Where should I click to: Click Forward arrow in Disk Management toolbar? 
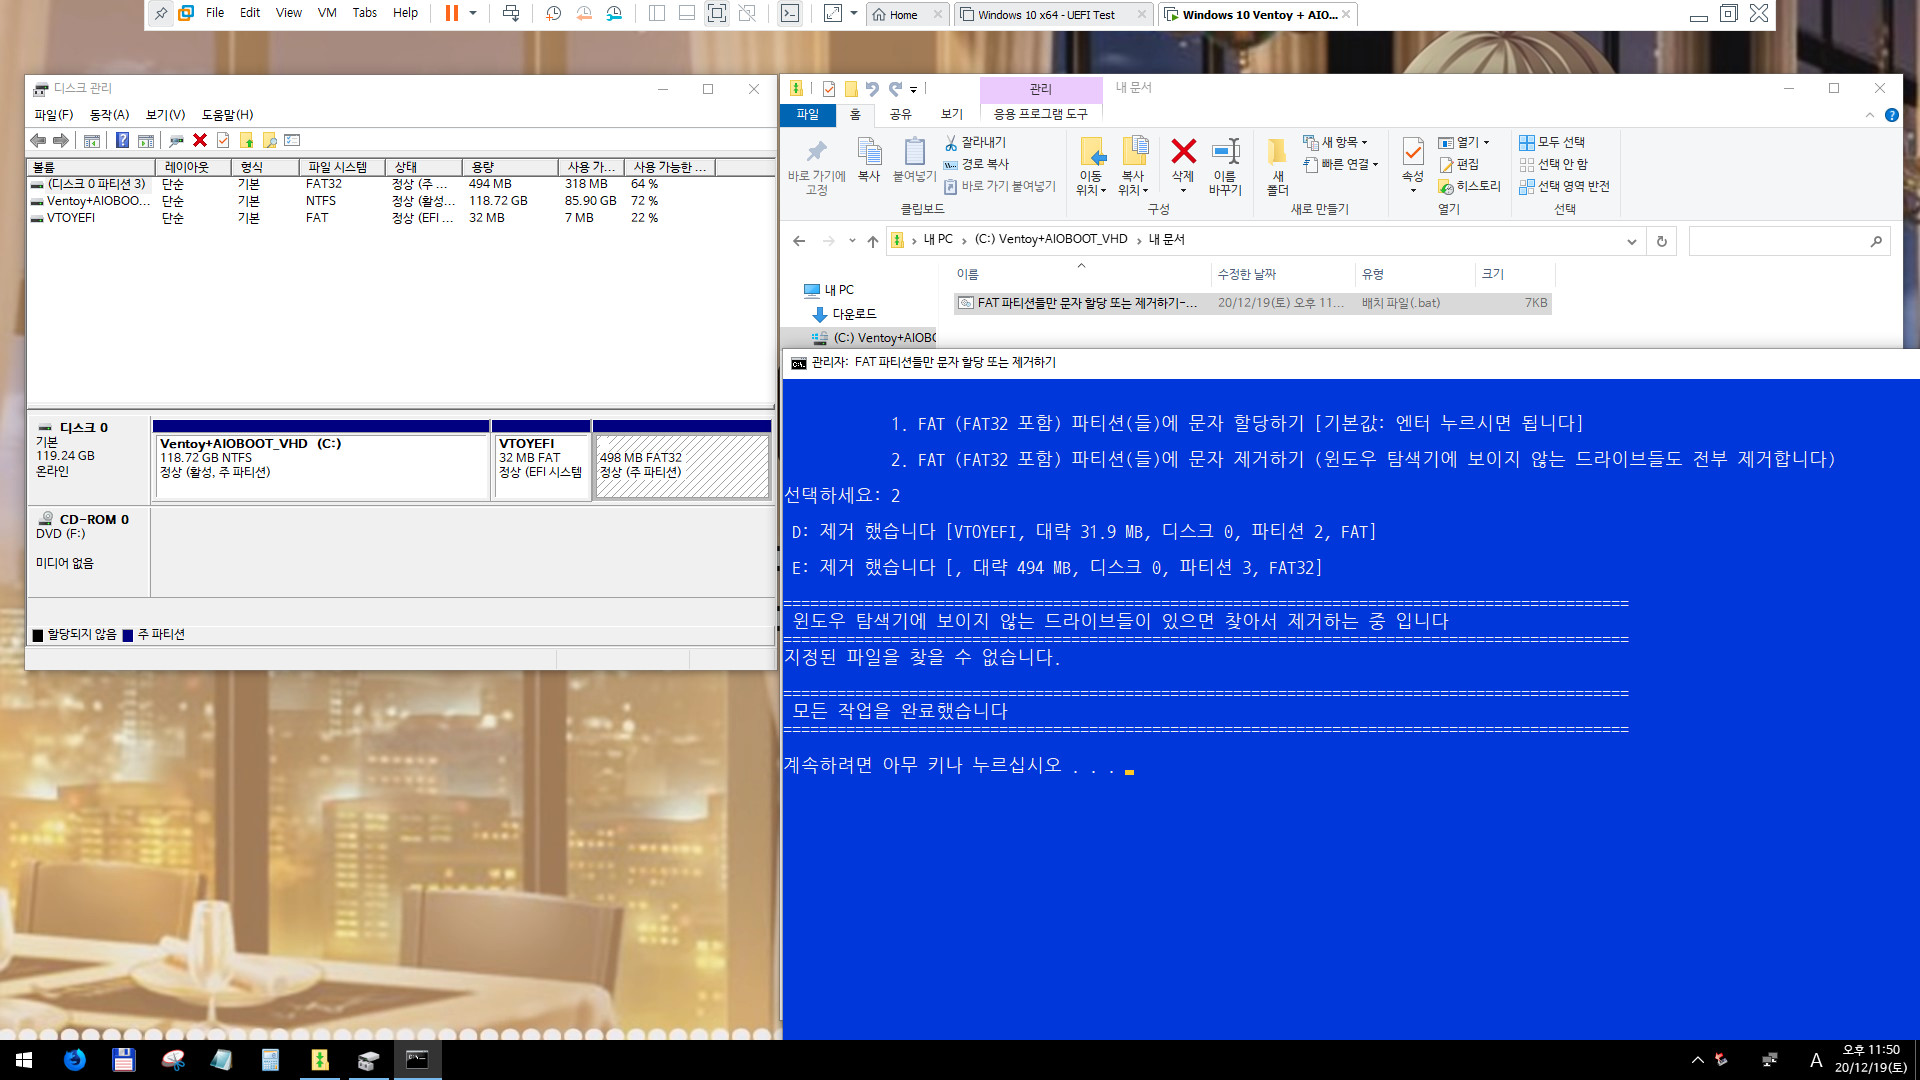tap(61, 140)
